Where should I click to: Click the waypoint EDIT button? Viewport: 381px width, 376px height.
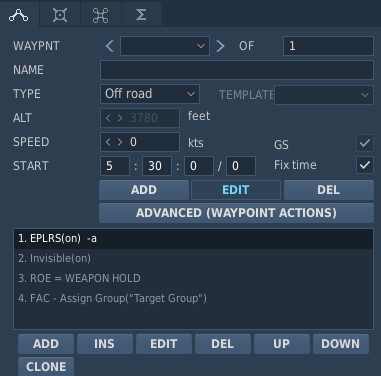coord(236,190)
